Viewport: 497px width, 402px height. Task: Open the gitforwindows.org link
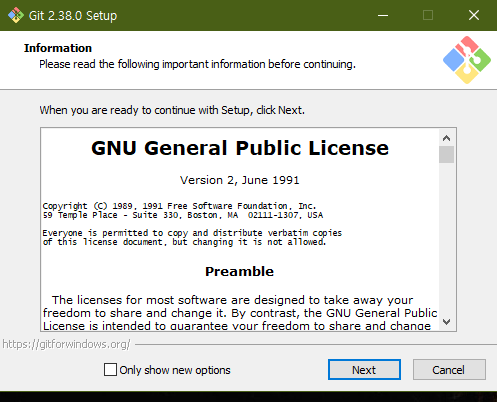[x=66, y=344]
